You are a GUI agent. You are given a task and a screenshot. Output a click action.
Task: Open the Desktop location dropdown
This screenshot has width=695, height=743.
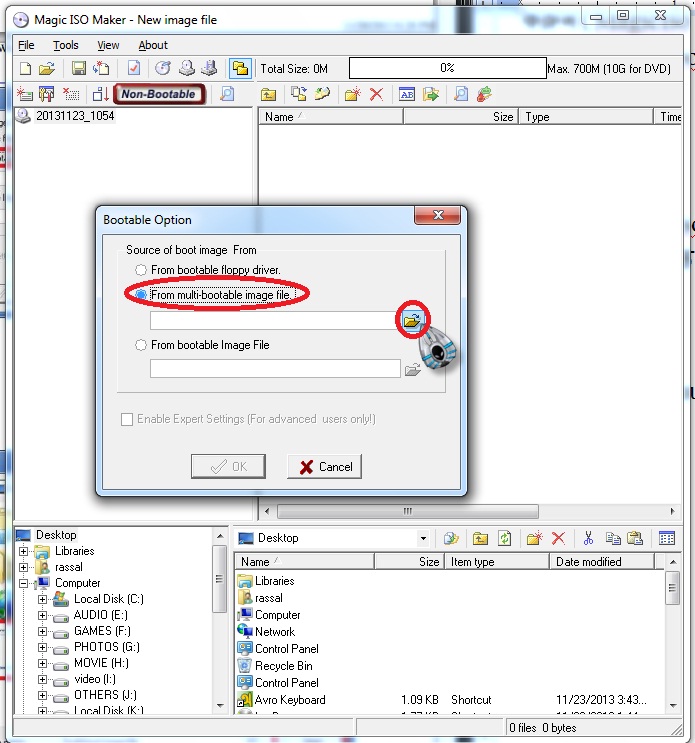pyautogui.click(x=423, y=538)
